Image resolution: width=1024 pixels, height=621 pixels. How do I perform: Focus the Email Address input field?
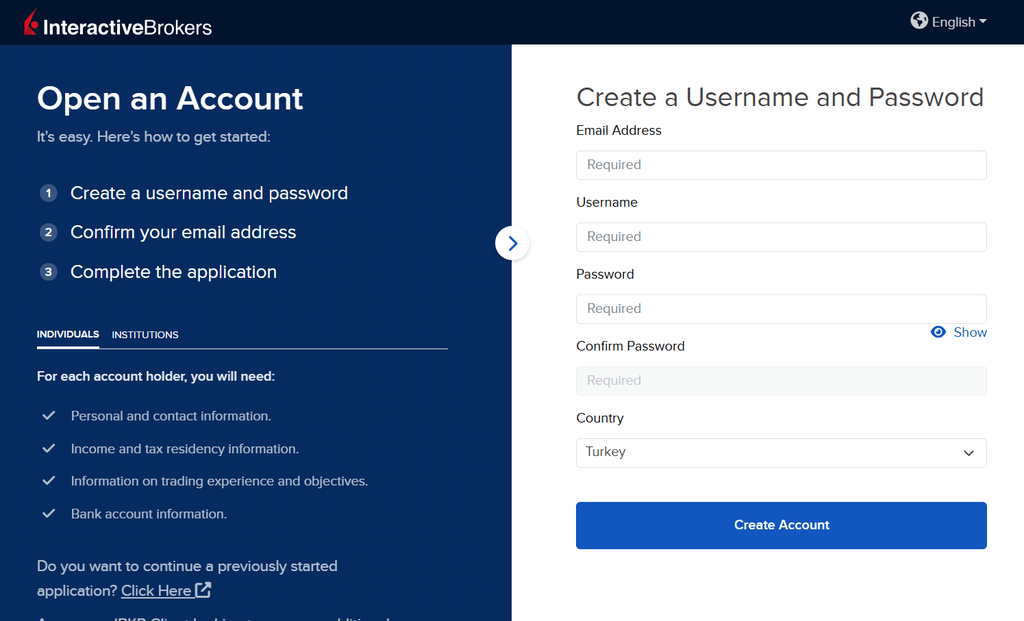pos(781,165)
